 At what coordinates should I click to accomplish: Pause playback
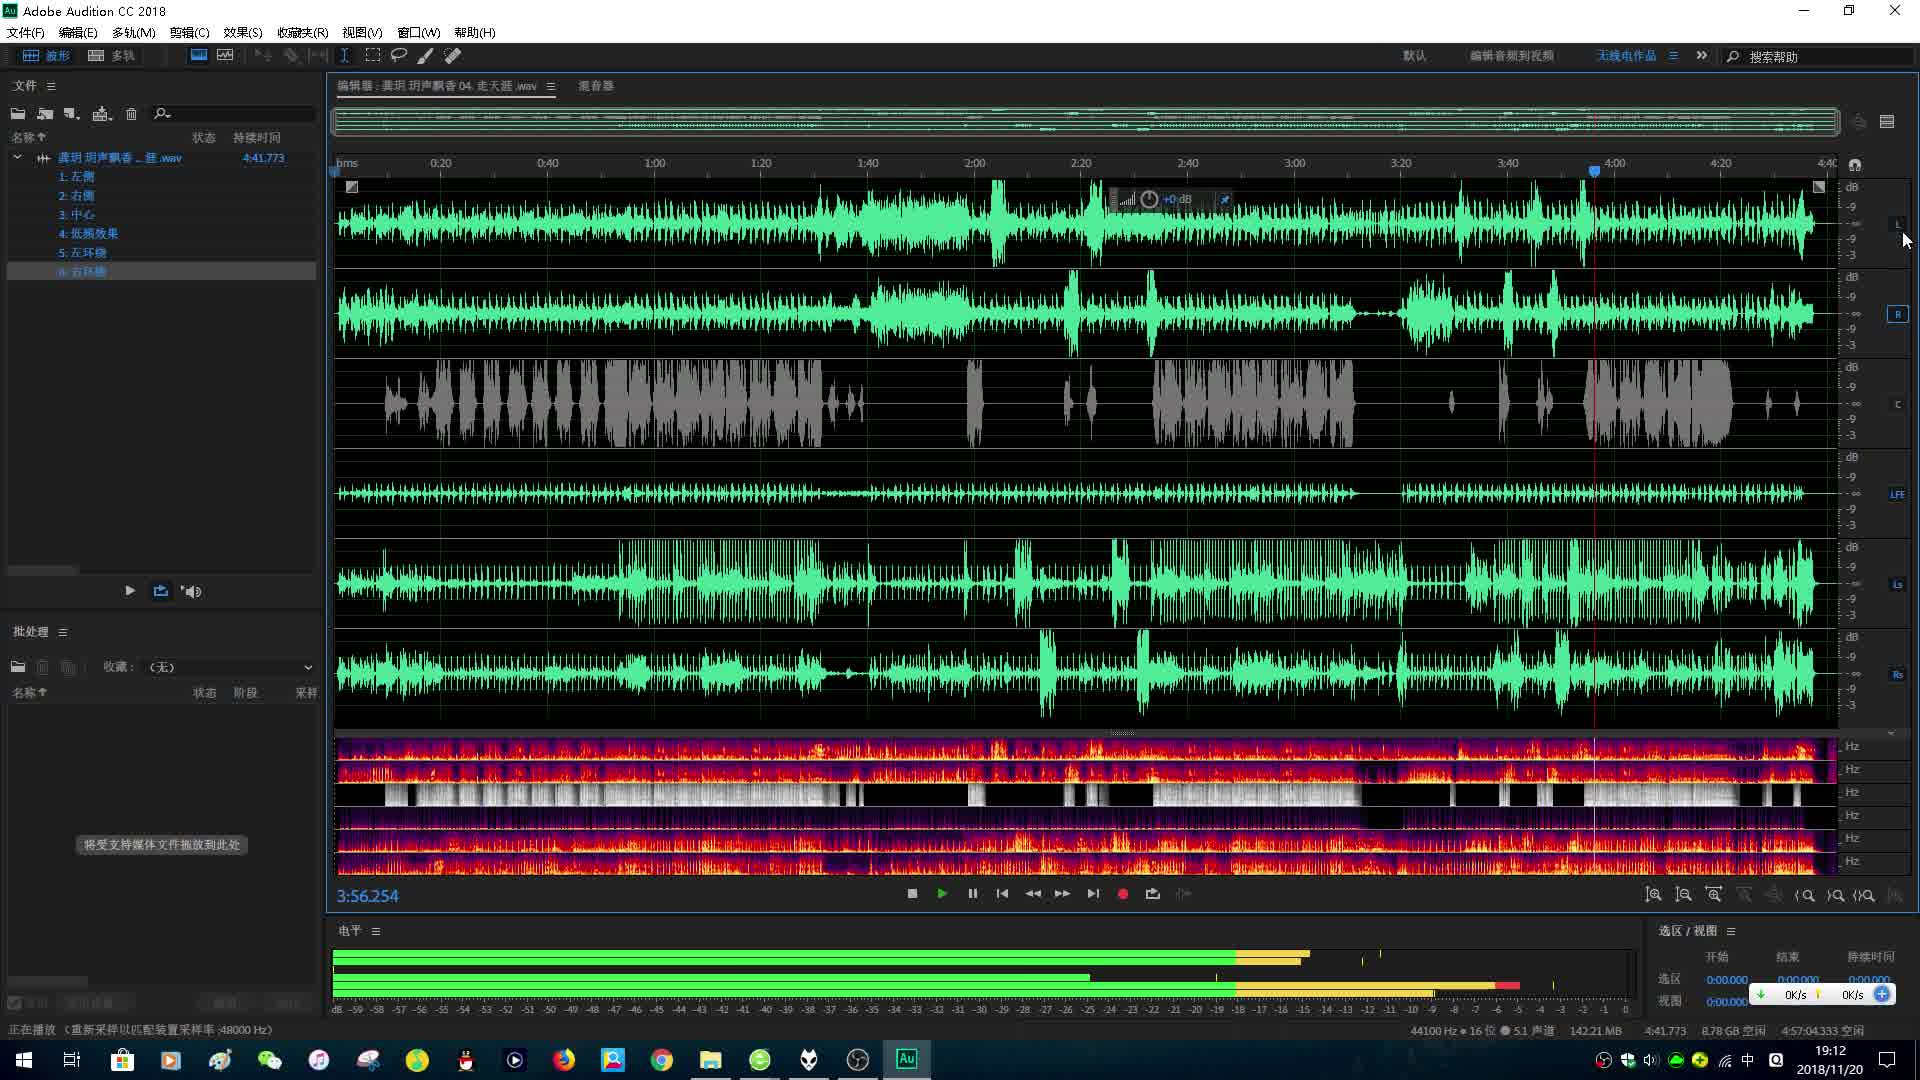972,894
